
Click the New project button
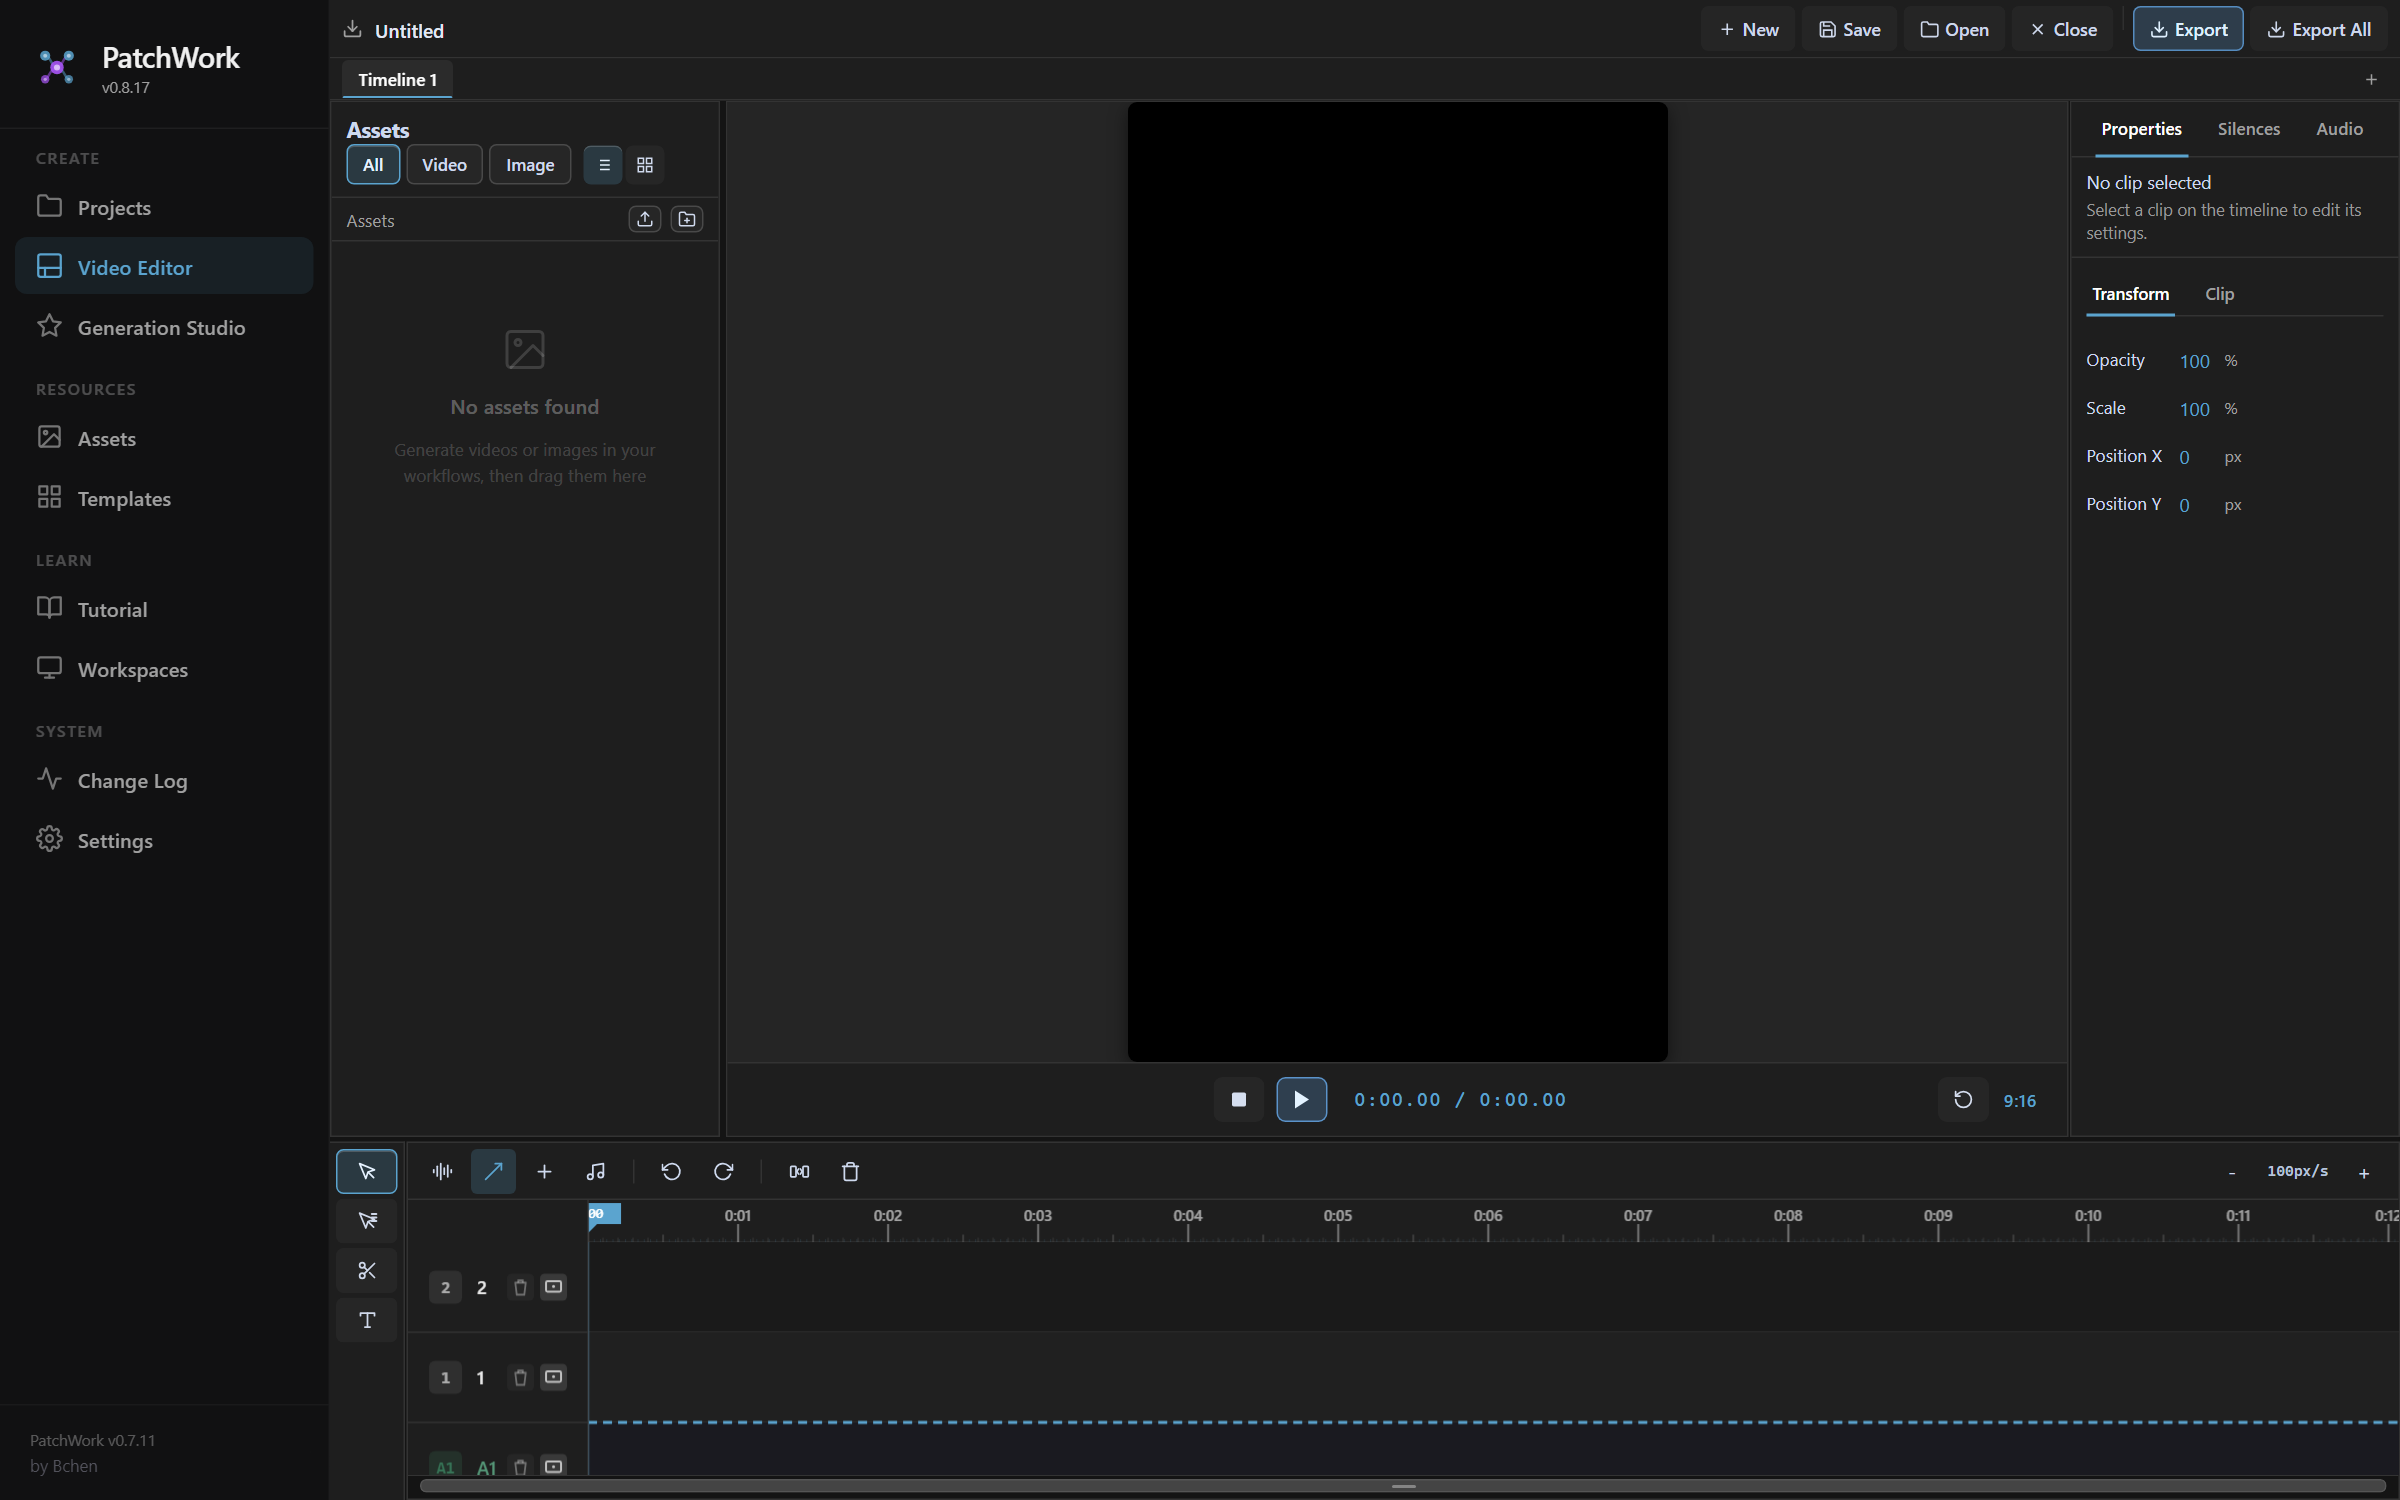click(x=1748, y=30)
